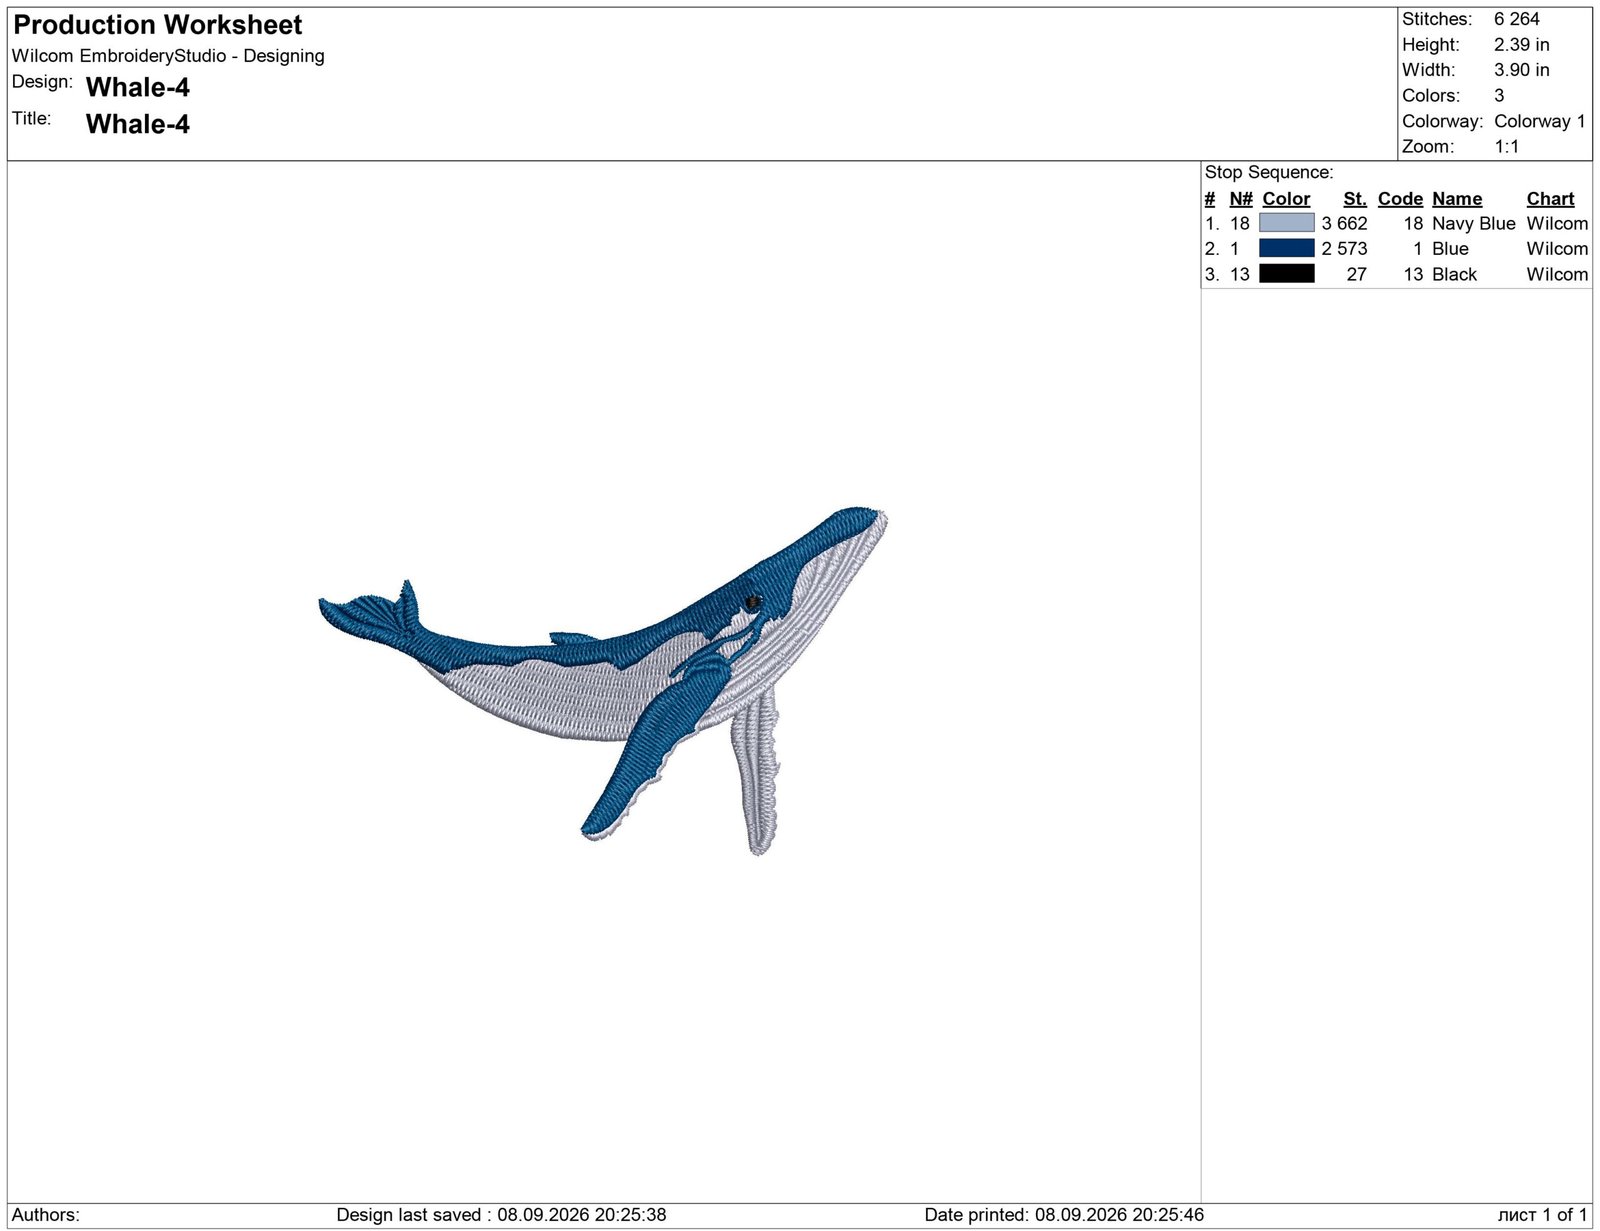
Task: Click the 'Black' thread name
Action: (1454, 275)
